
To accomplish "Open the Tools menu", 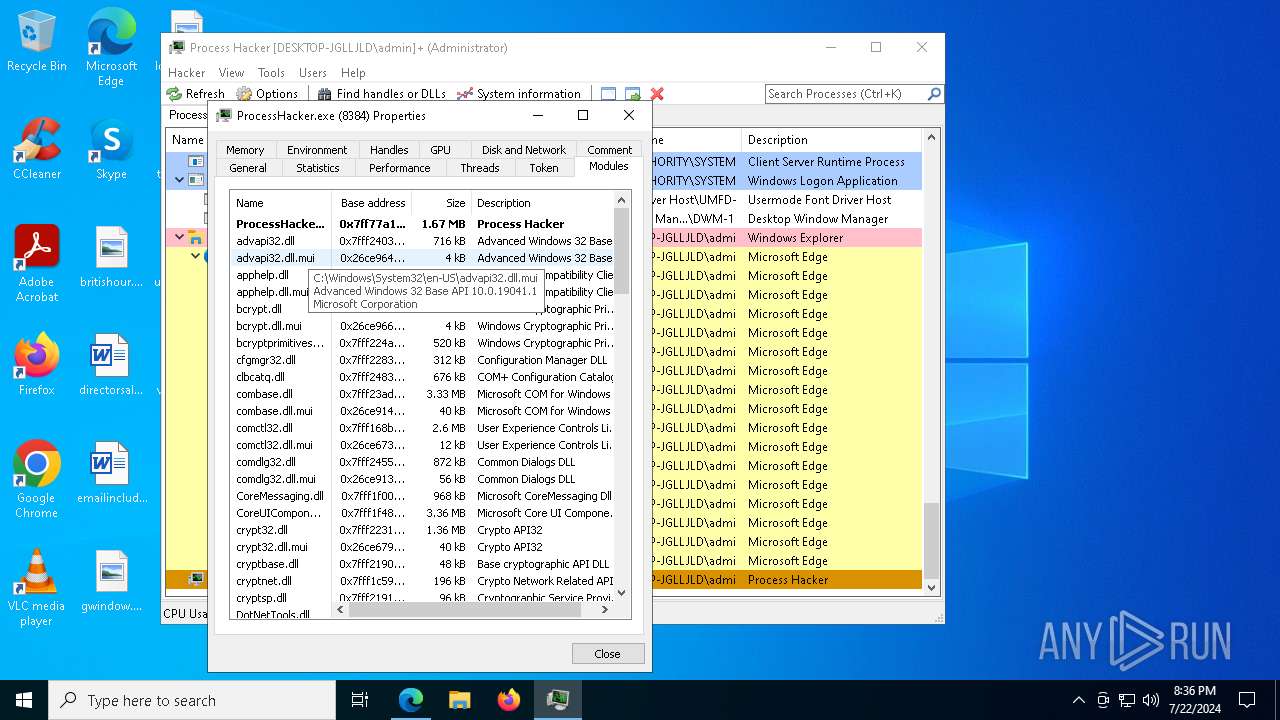I will (x=271, y=73).
